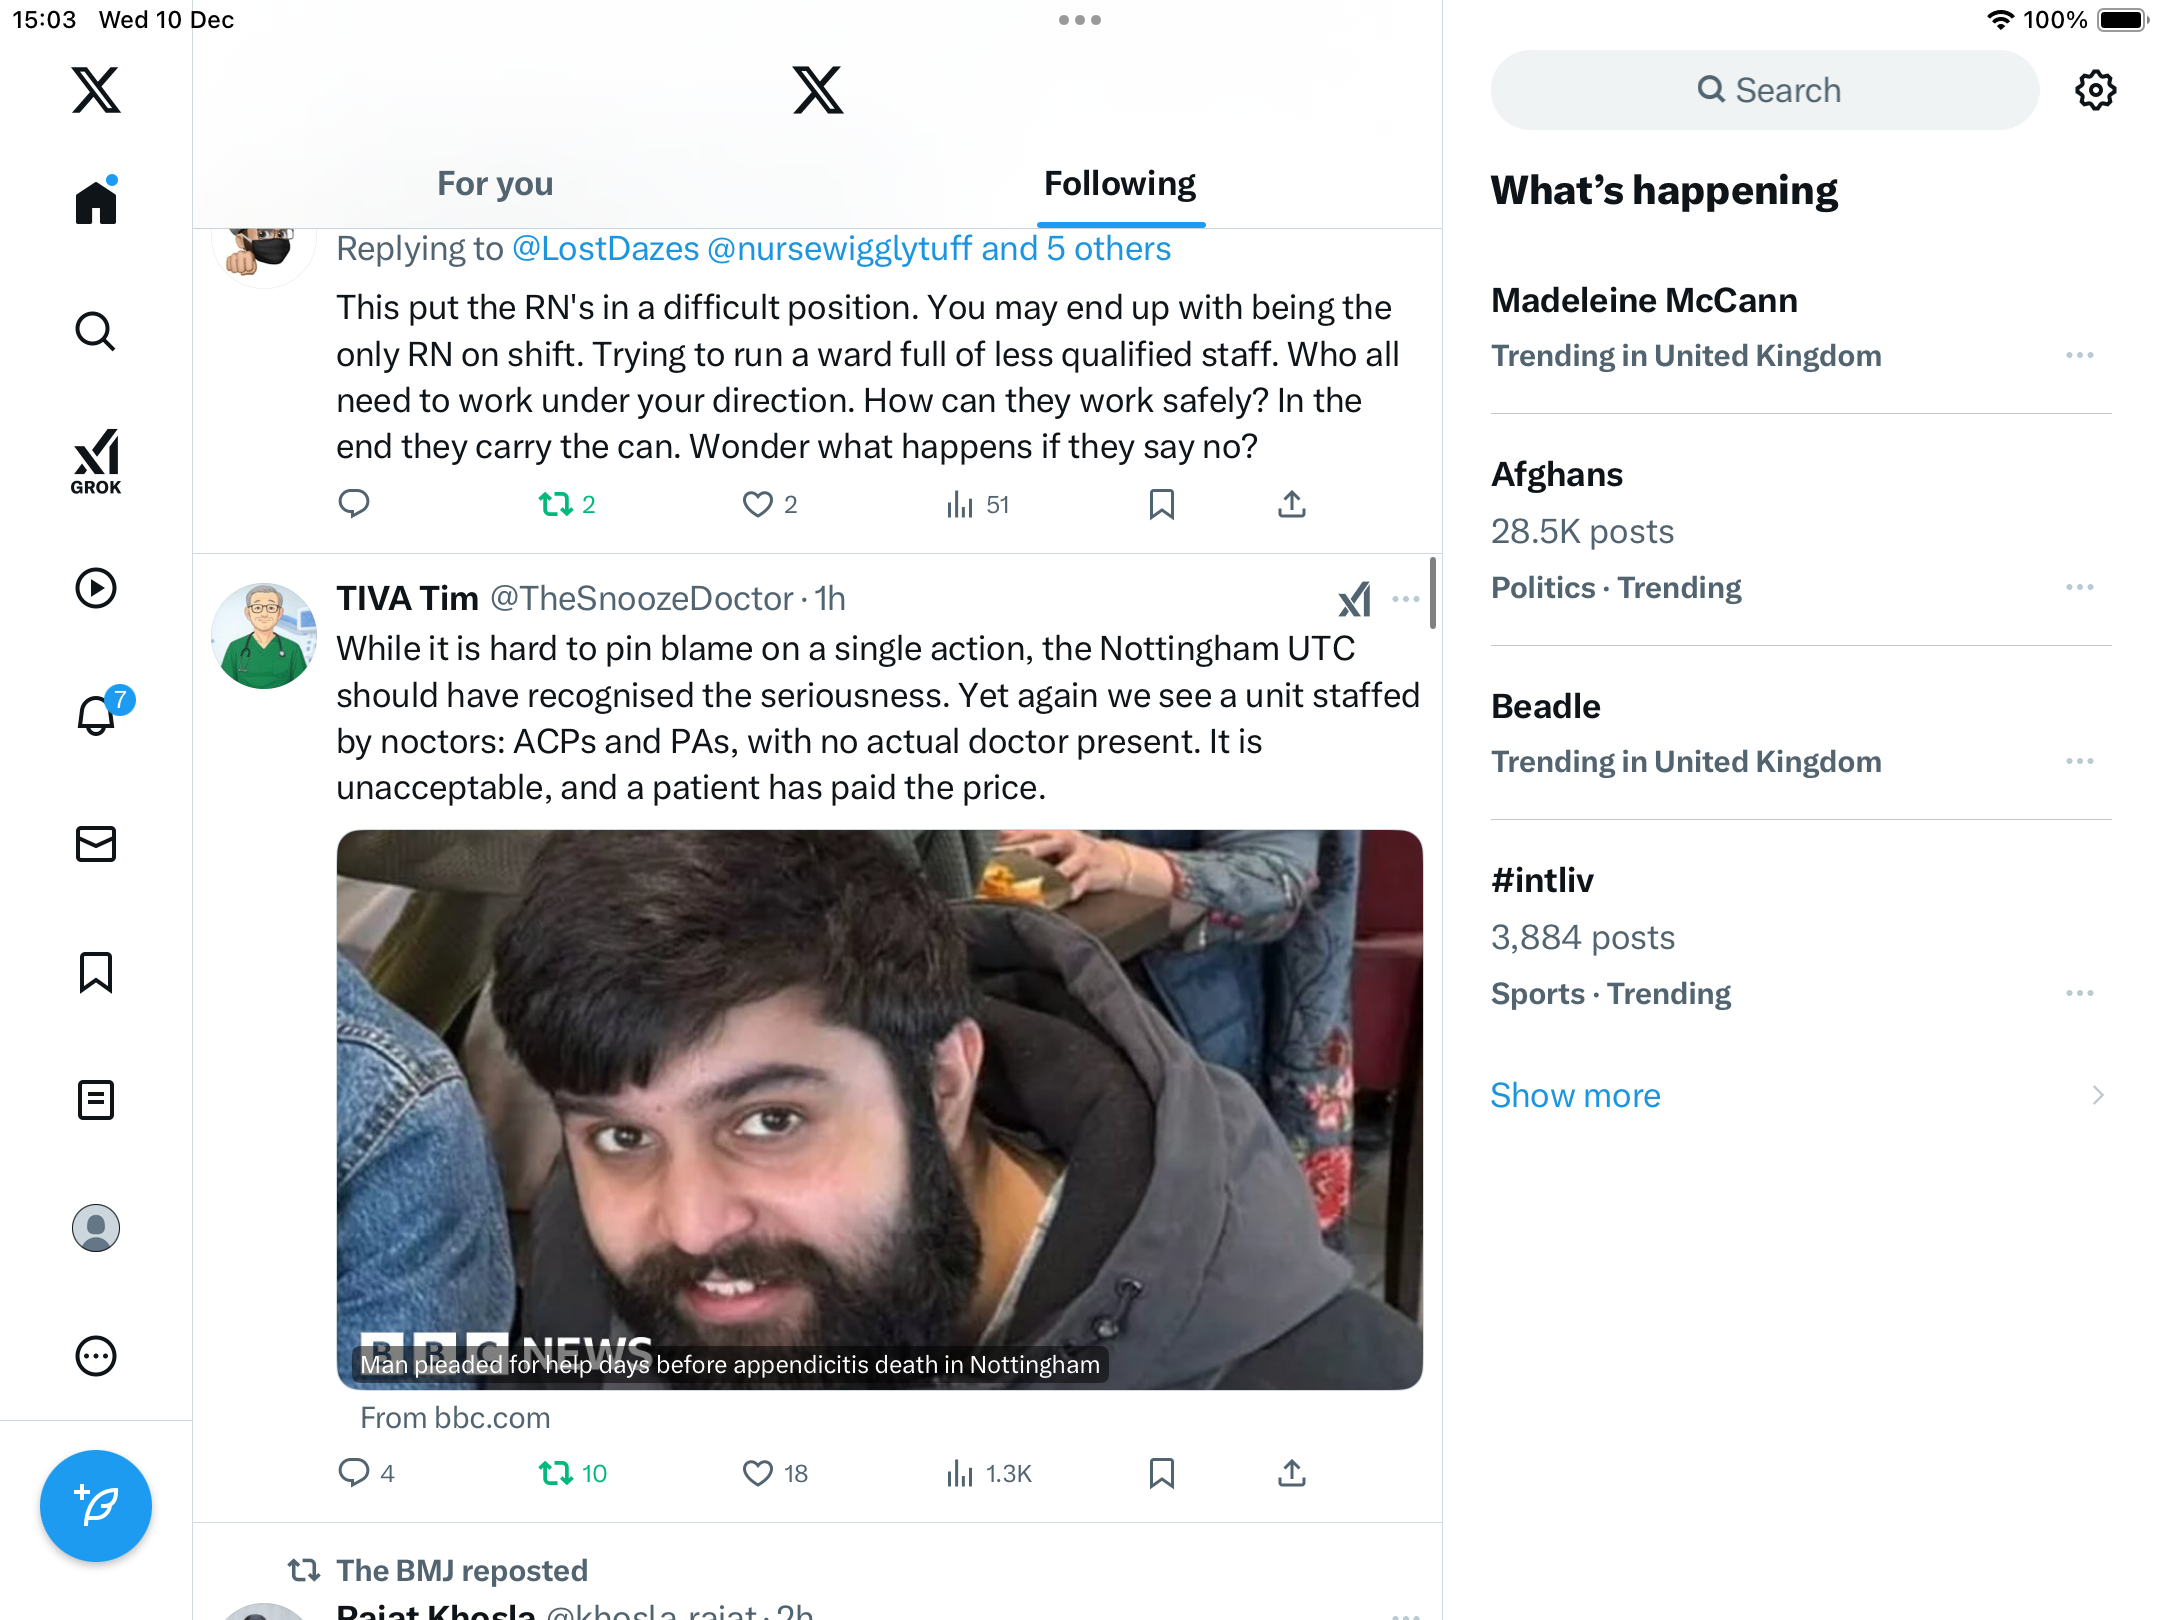
Task: Expand trends with Show more chevron
Action: [x=2098, y=1095]
